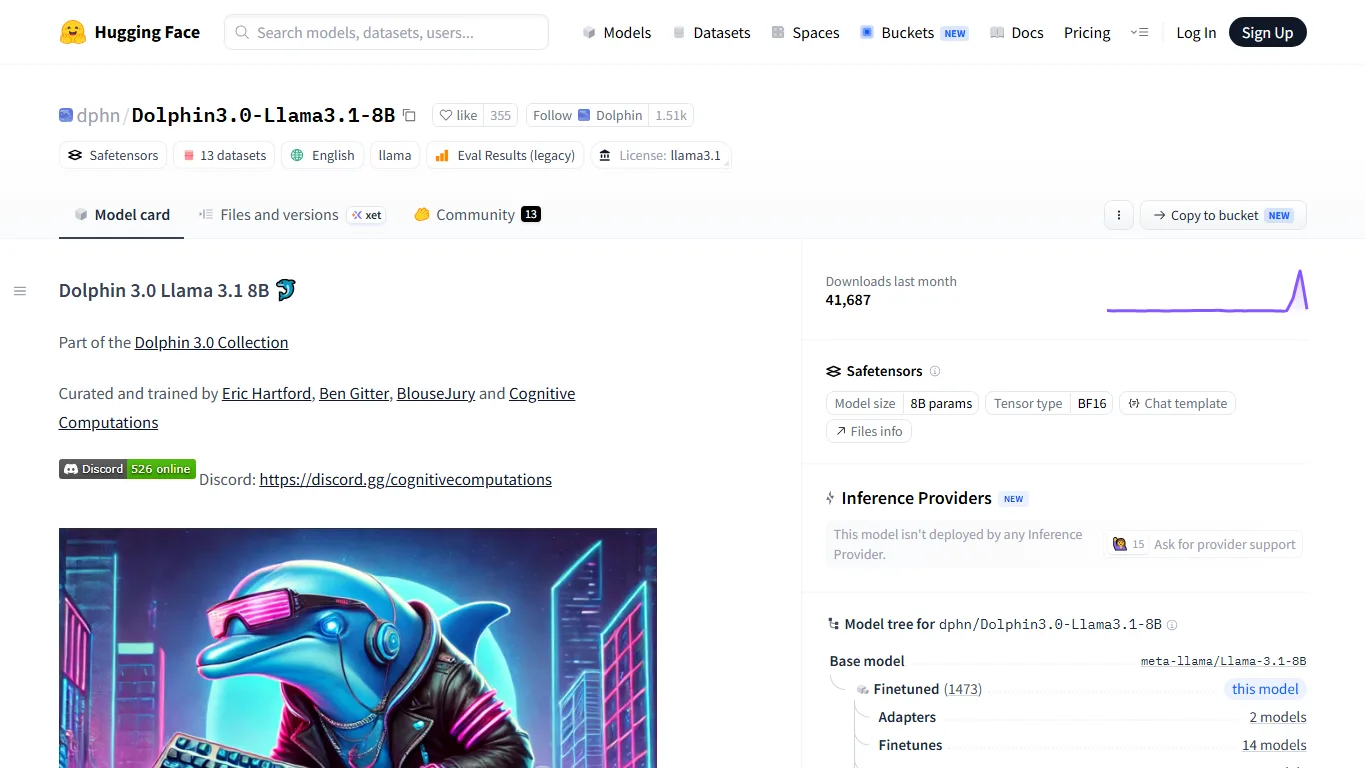
Task: Click the dphn owner name link
Action: point(98,115)
